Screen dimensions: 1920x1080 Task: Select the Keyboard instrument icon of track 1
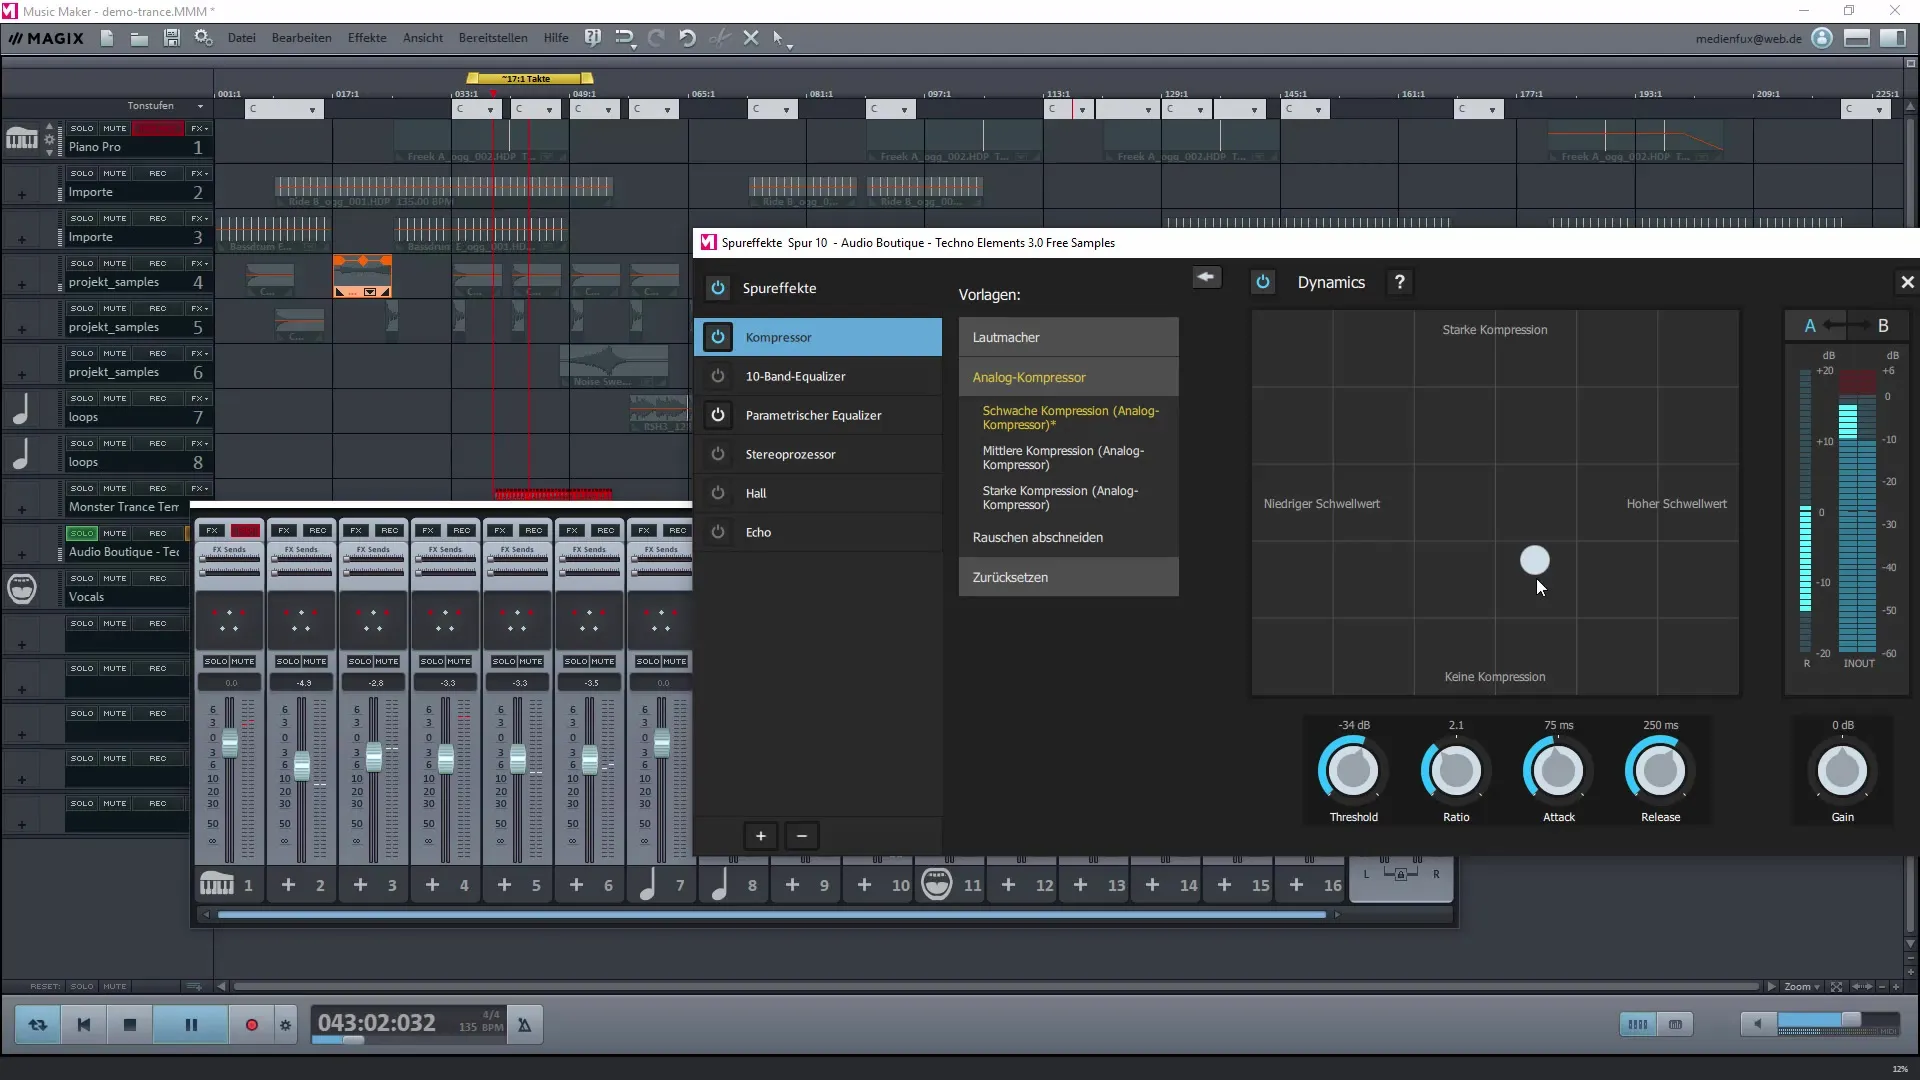[21, 139]
